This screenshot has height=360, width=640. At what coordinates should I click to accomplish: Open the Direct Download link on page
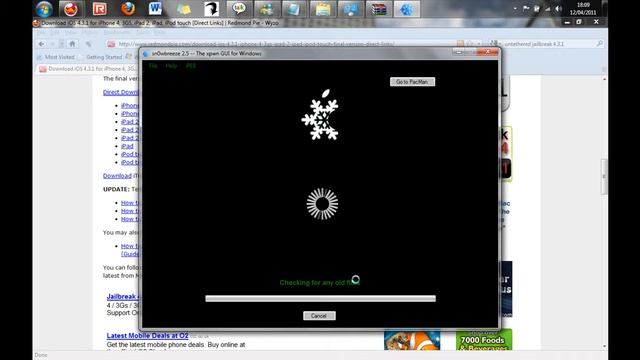coord(121,92)
